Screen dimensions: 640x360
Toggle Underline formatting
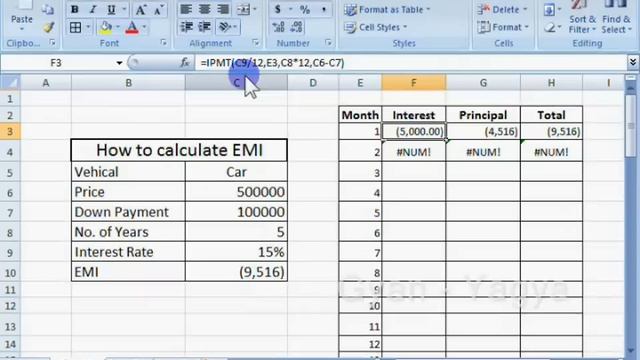pos(111,9)
